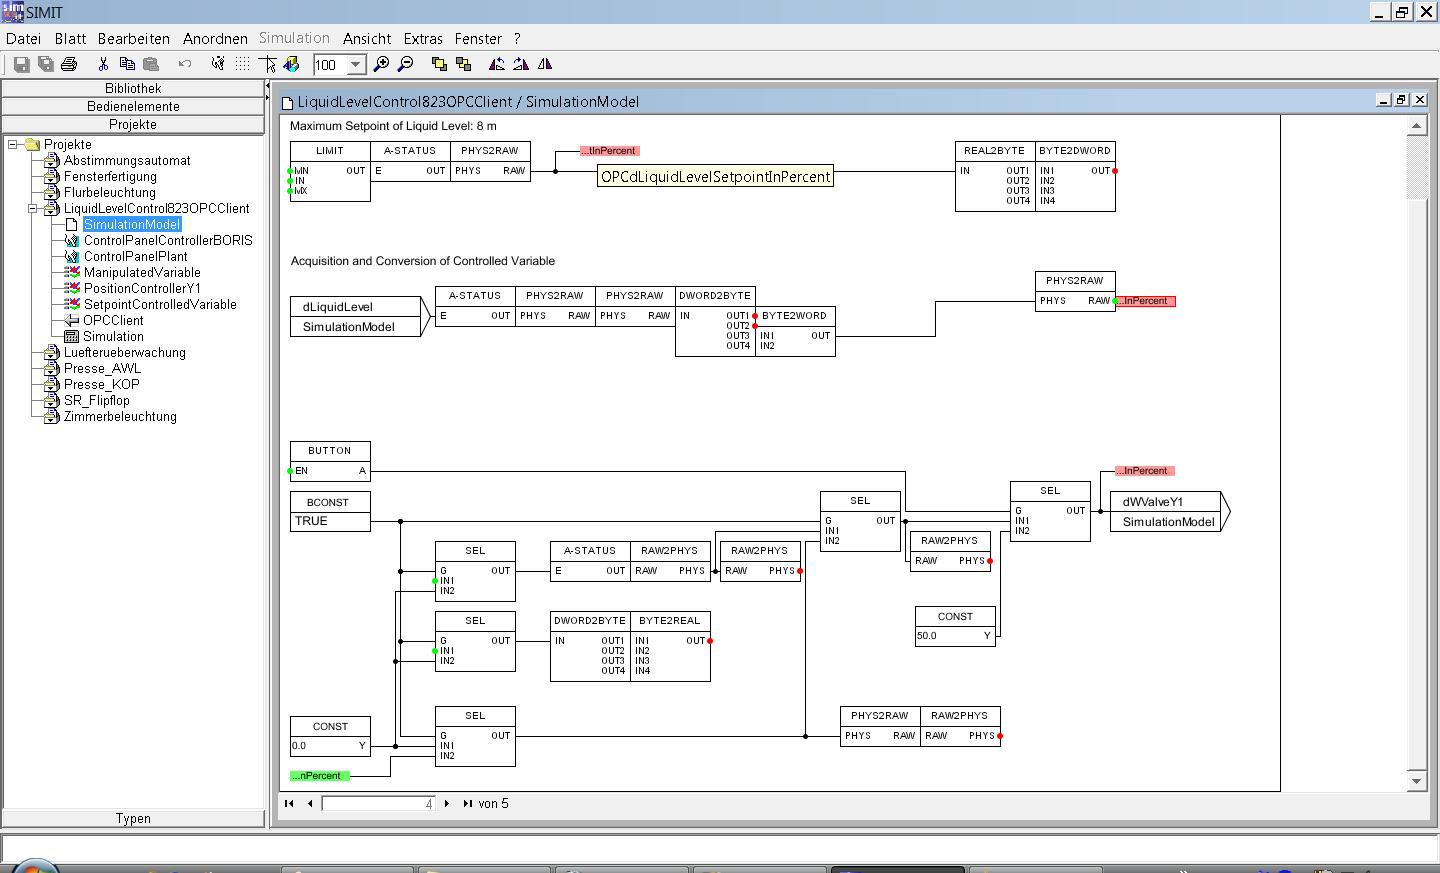Click the vertical scrollbar up arrow
This screenshot has height=873, width=1440.
tap(1416, 126)
